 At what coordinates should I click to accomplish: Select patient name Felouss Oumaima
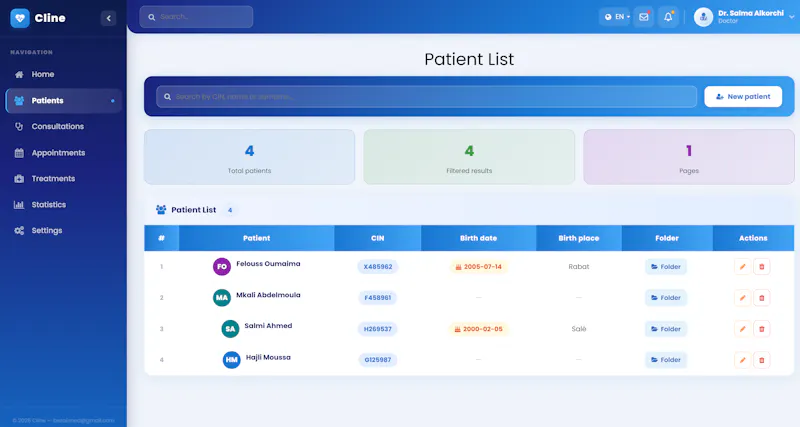pos(268,264)
